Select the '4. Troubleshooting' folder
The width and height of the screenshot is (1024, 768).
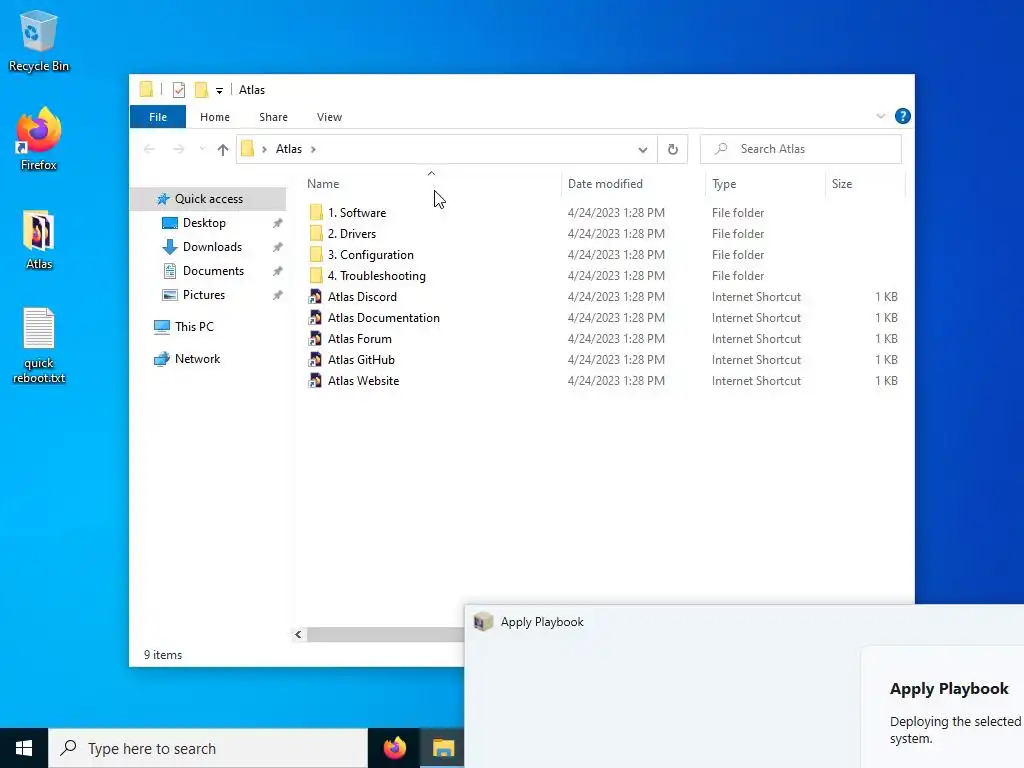(376, 276)
